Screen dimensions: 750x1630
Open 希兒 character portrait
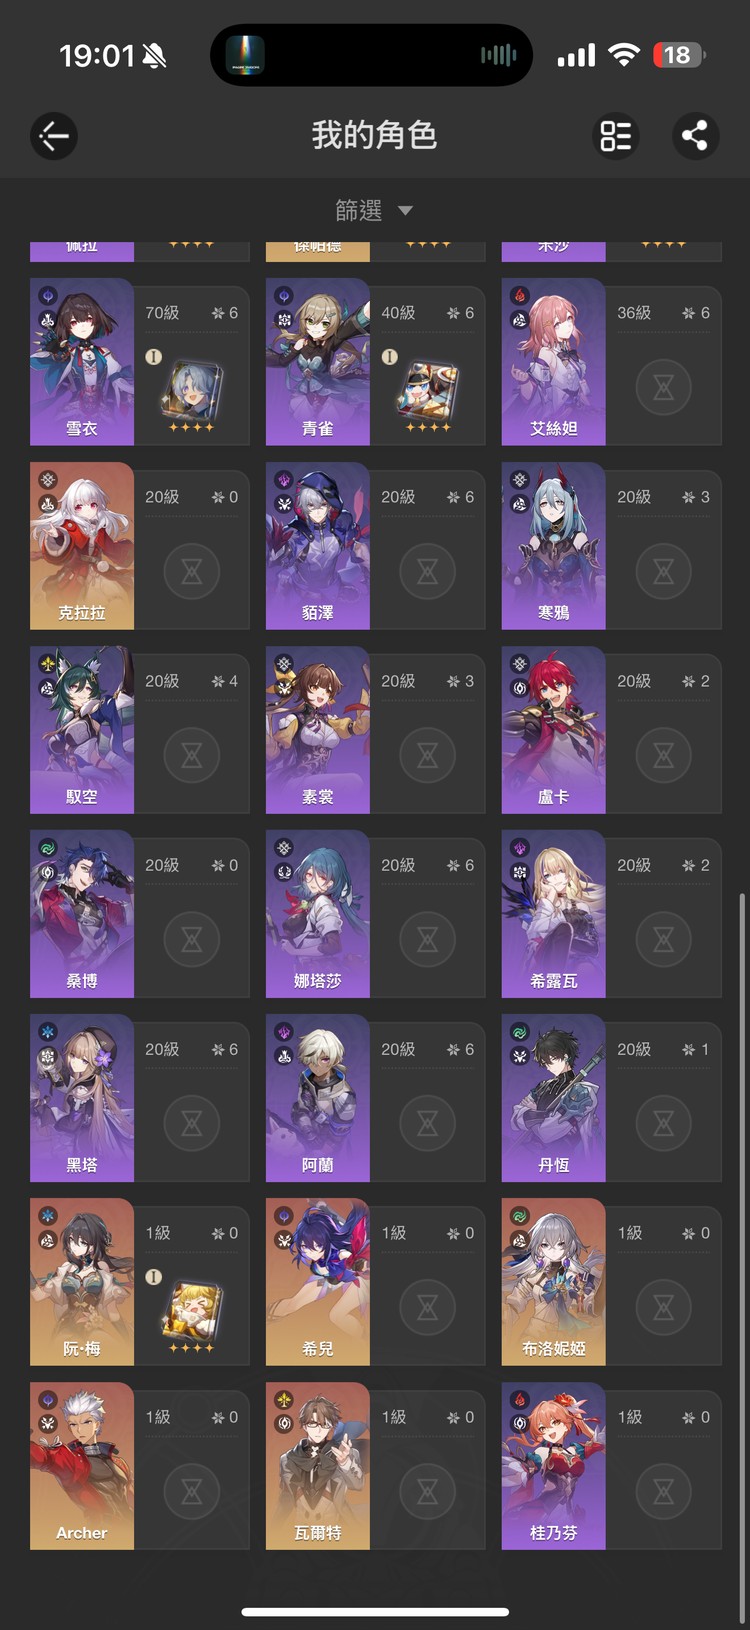click(x=318, y=1281)
